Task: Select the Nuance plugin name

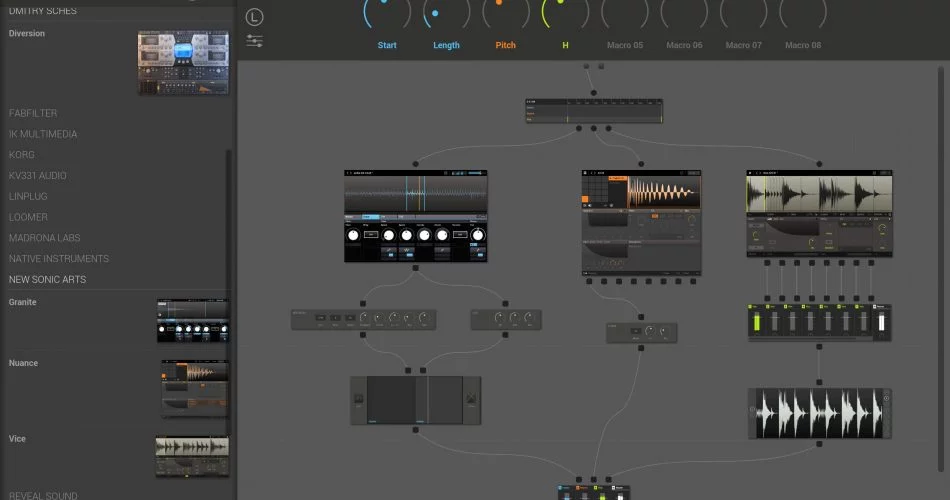Action: click(x=23, y=363)
